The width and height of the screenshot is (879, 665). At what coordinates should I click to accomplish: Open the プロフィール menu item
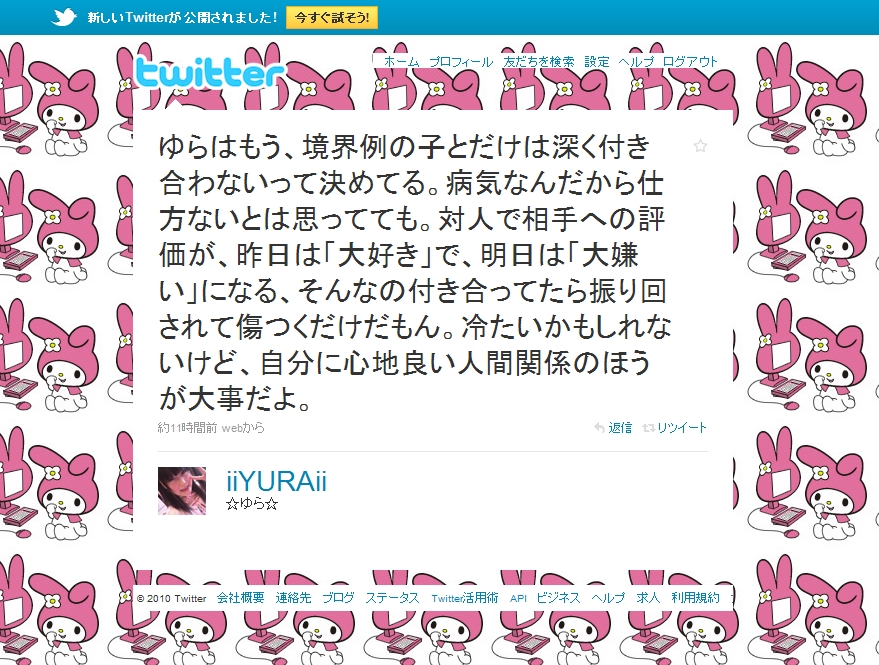pyautogui.click(x=461, y=62)
